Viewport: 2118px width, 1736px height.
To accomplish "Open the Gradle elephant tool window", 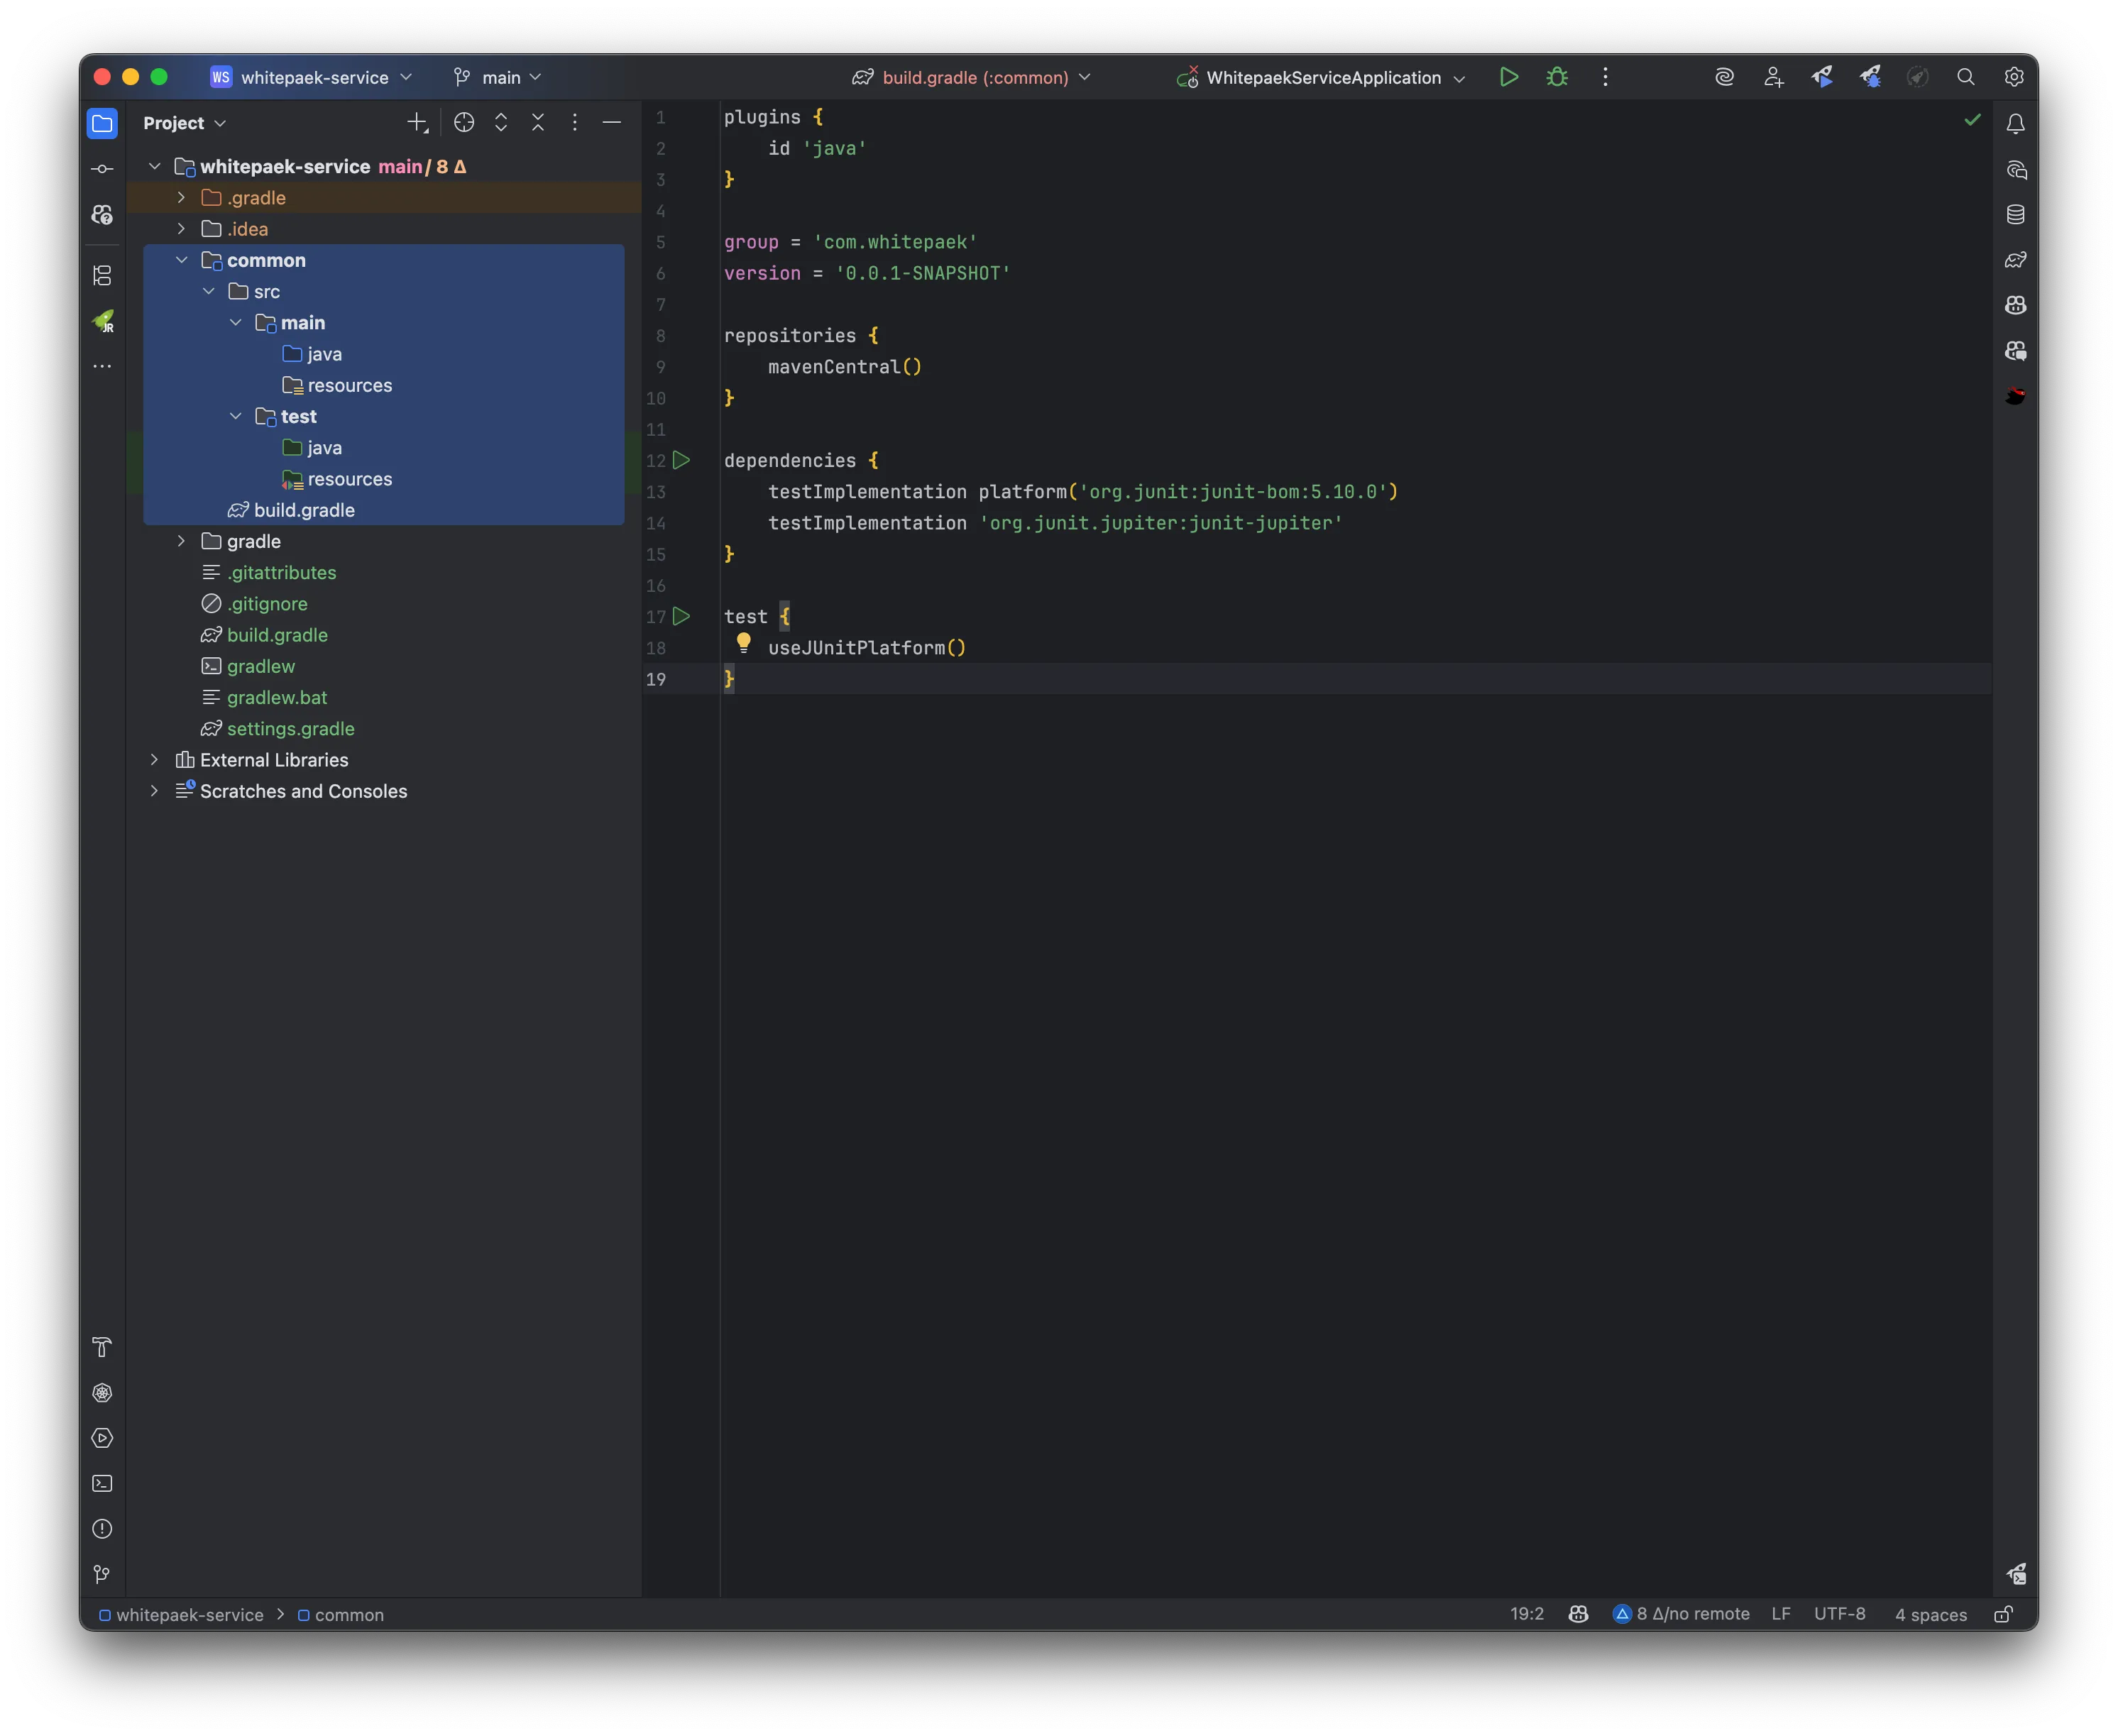I will click(x=2015, y=260).
